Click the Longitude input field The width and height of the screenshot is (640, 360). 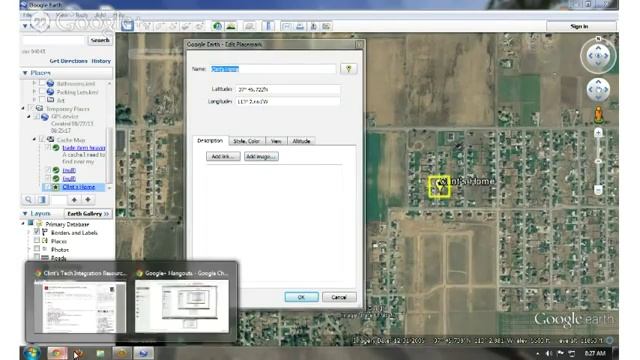click(288, 101)
